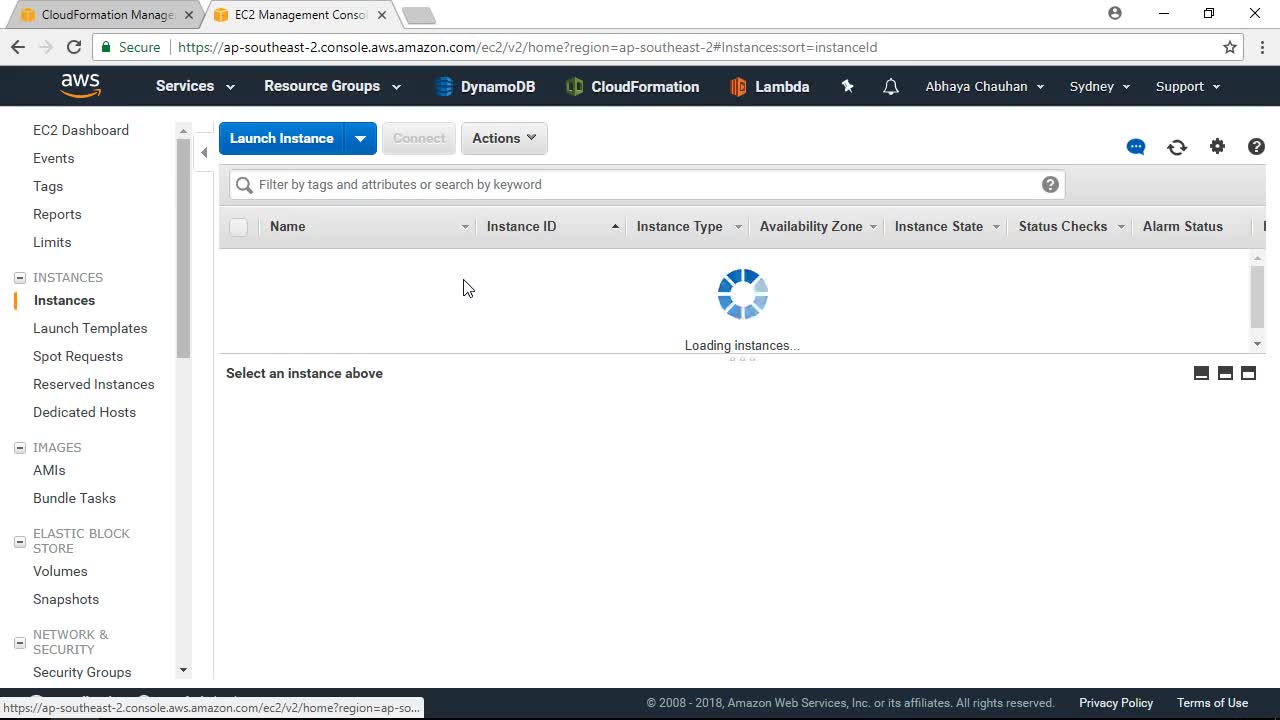The height and width of the screenshot is (720, 1280).
Task: Open the Name column dropdown arrow
Action: (x=465, y=227)
